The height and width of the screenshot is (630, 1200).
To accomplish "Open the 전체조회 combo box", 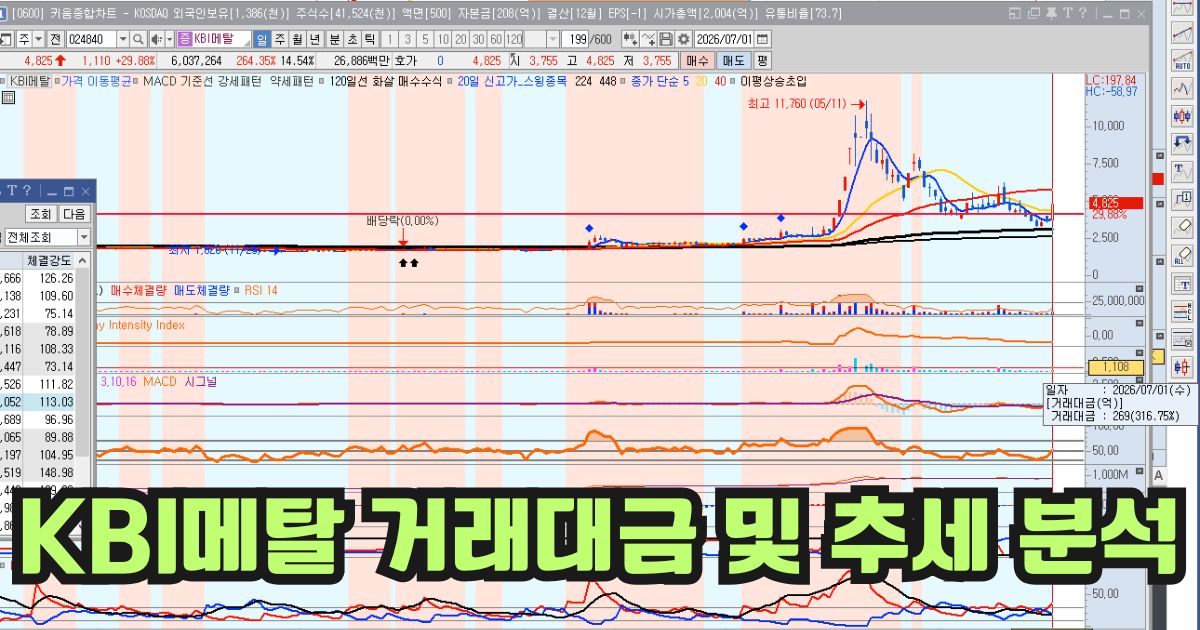I will (46, 237).
